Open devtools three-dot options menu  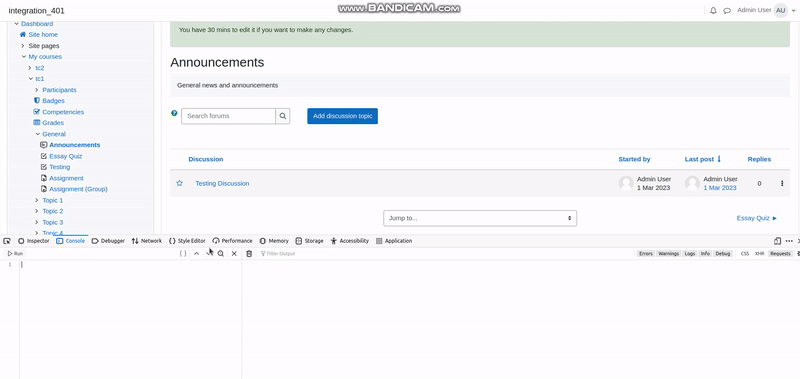click(789, 241)
